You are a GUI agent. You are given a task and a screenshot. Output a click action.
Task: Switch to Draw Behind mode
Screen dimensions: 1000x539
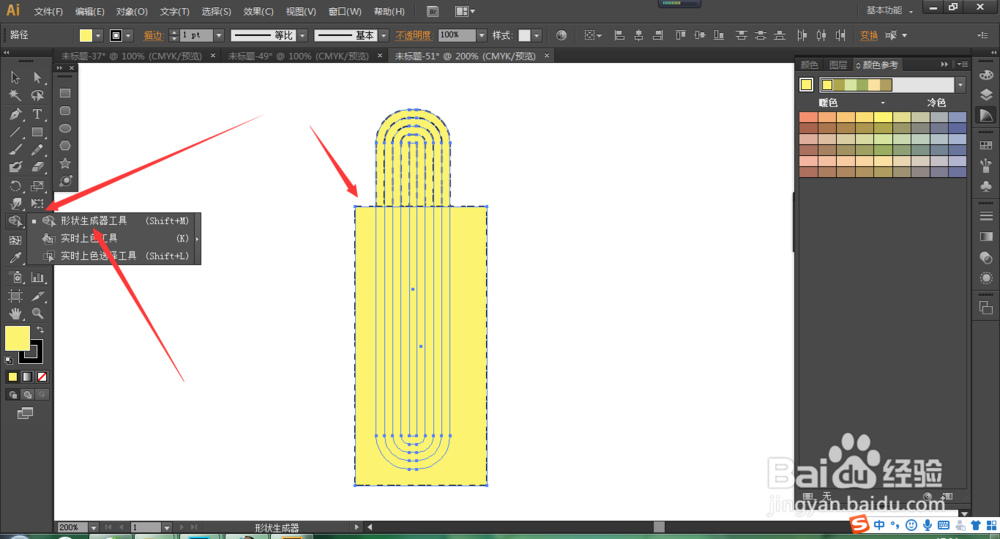[27, 395]
